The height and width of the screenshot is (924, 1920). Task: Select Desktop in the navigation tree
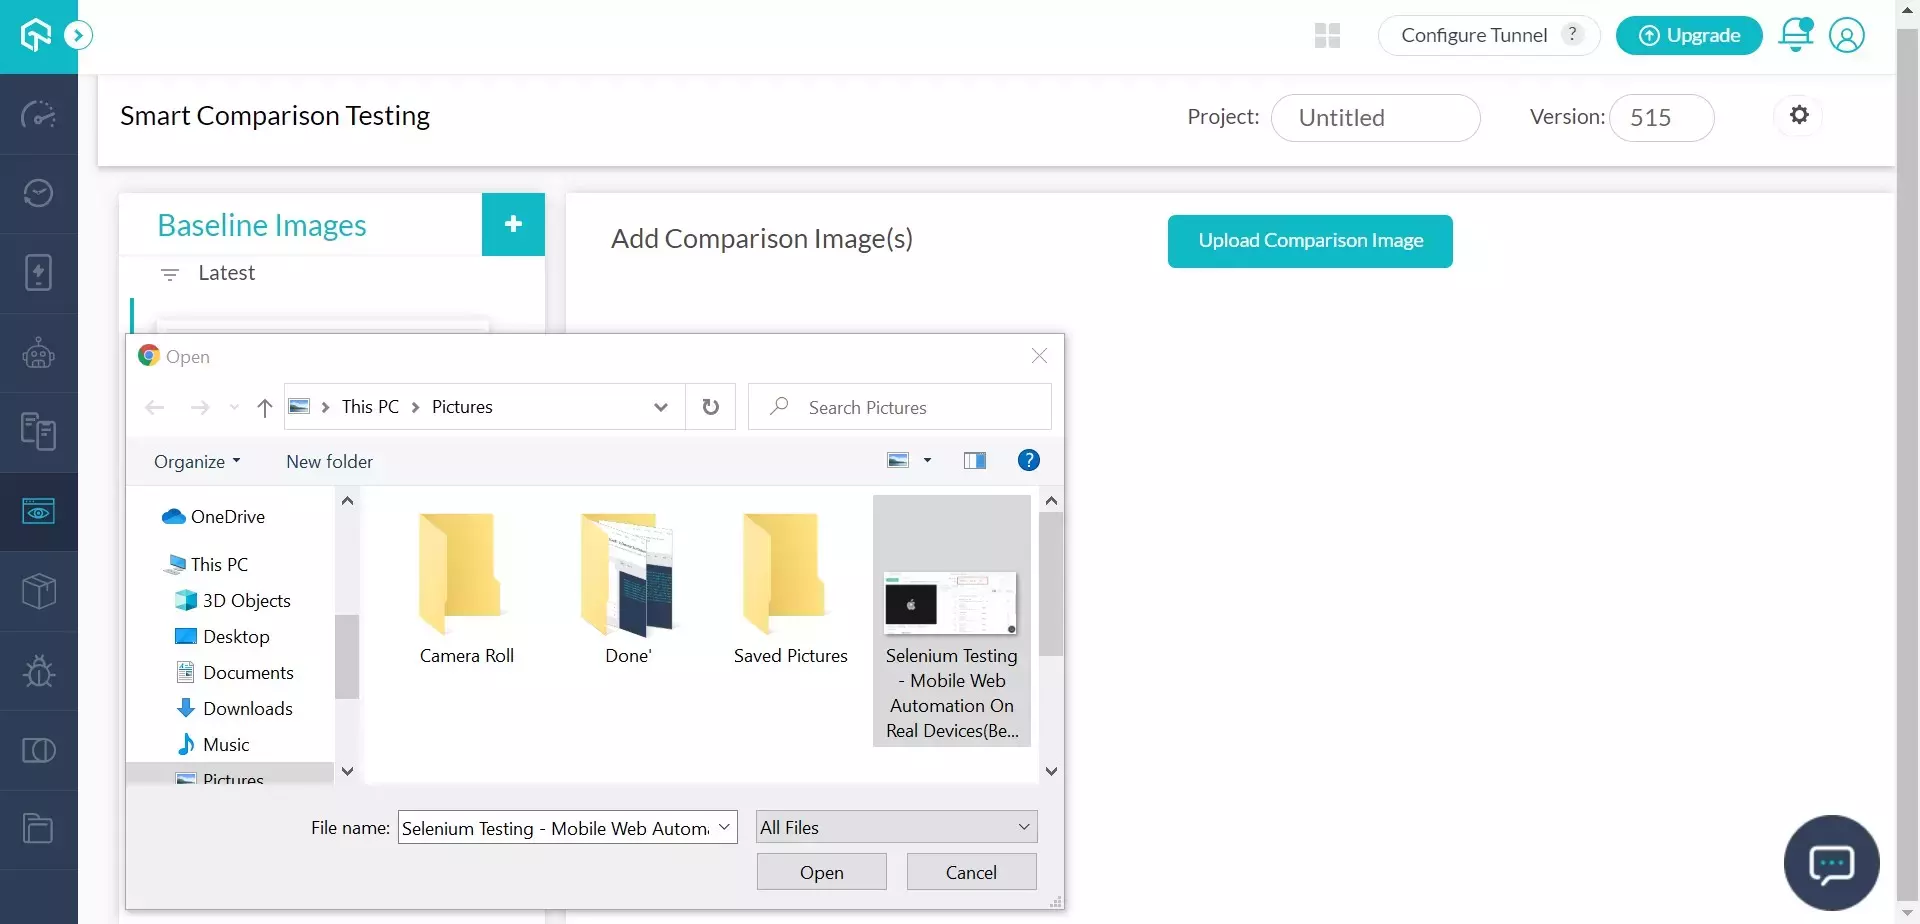coord(236,637)
